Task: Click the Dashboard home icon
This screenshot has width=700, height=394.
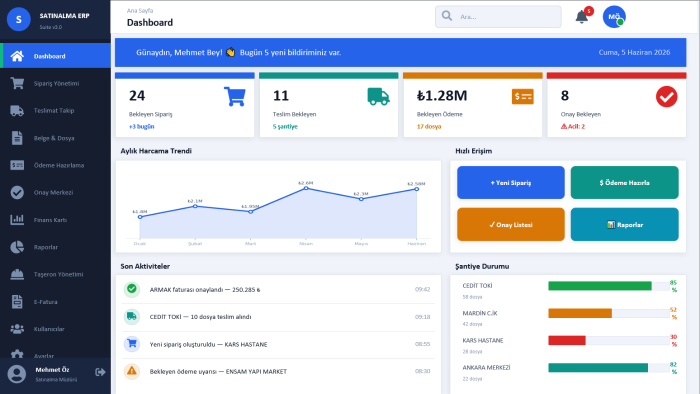Action: [17, 56]
